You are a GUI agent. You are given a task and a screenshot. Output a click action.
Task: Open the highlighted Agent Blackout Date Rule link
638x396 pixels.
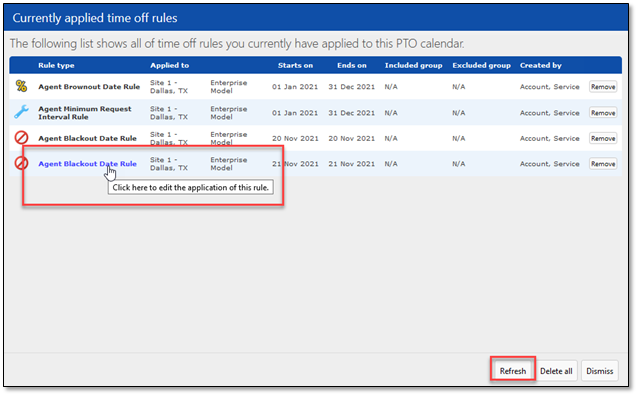[87, 164]
